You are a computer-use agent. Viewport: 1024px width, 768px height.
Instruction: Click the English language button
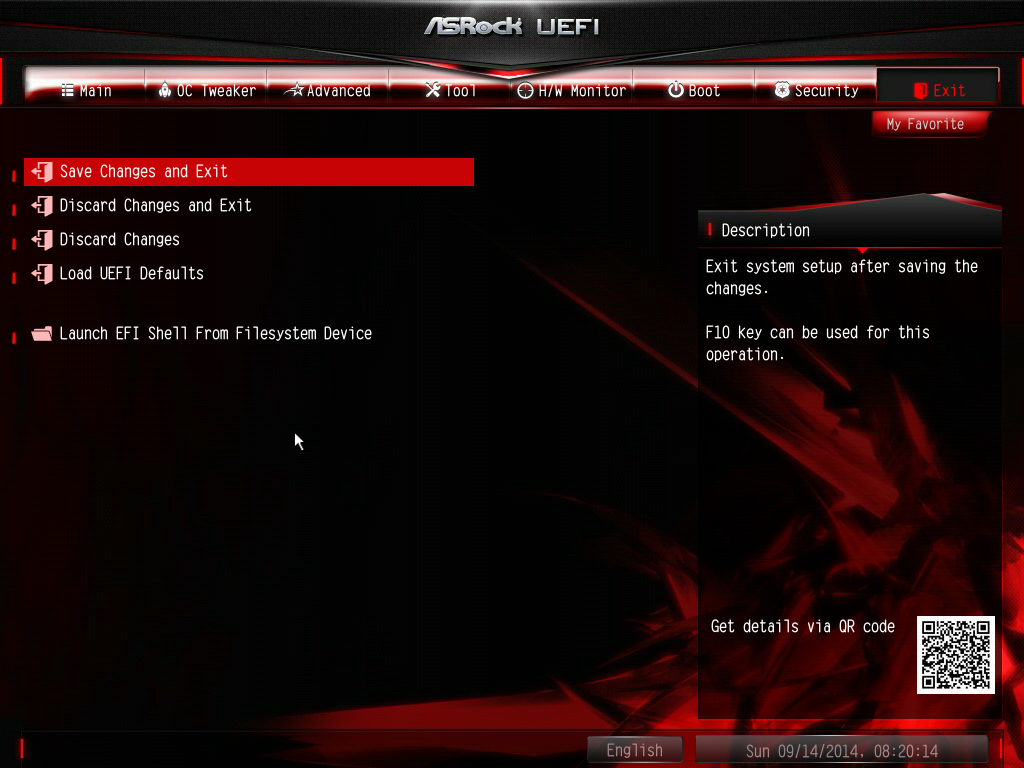pyautogui.click(x=635, y=750)
